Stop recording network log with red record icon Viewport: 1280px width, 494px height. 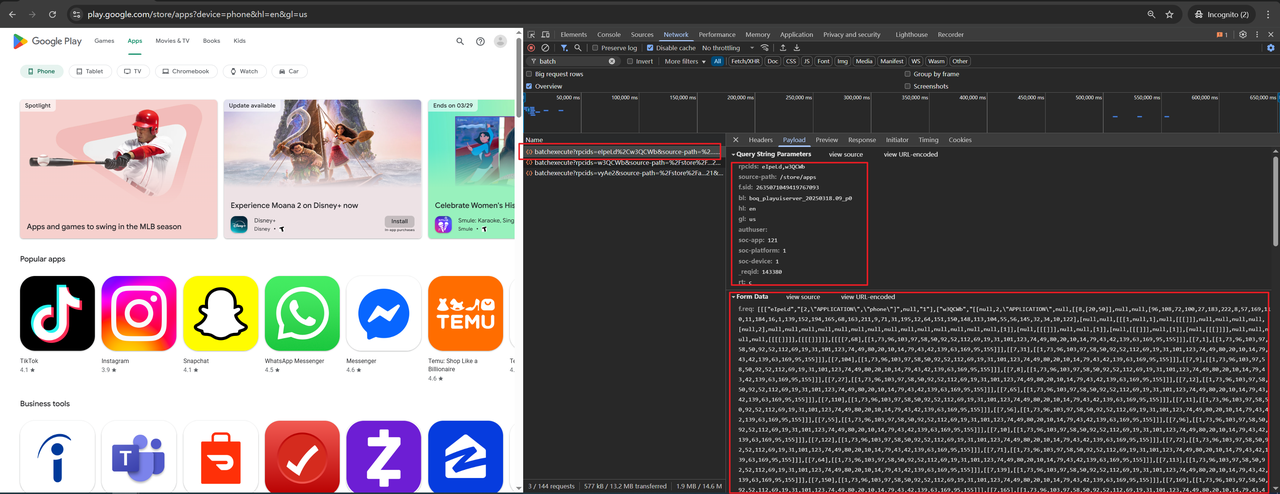click(531, 47)
